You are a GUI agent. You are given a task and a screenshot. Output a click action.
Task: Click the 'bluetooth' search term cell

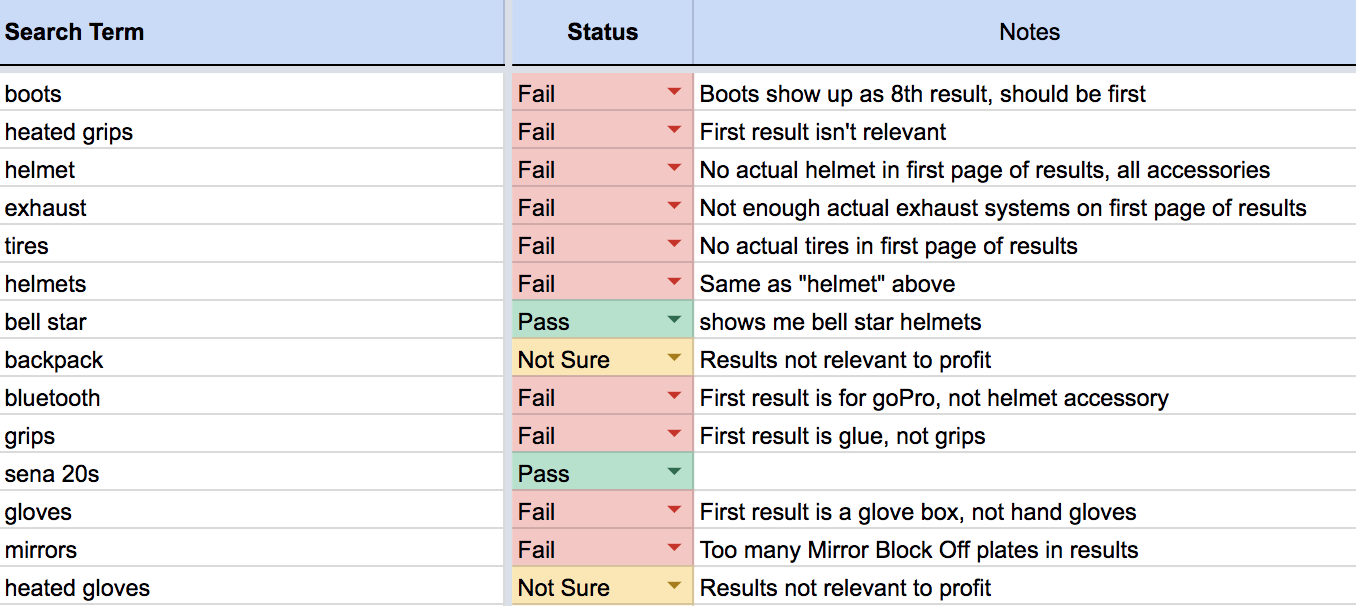pyautogui.click(x=252, y=398)
